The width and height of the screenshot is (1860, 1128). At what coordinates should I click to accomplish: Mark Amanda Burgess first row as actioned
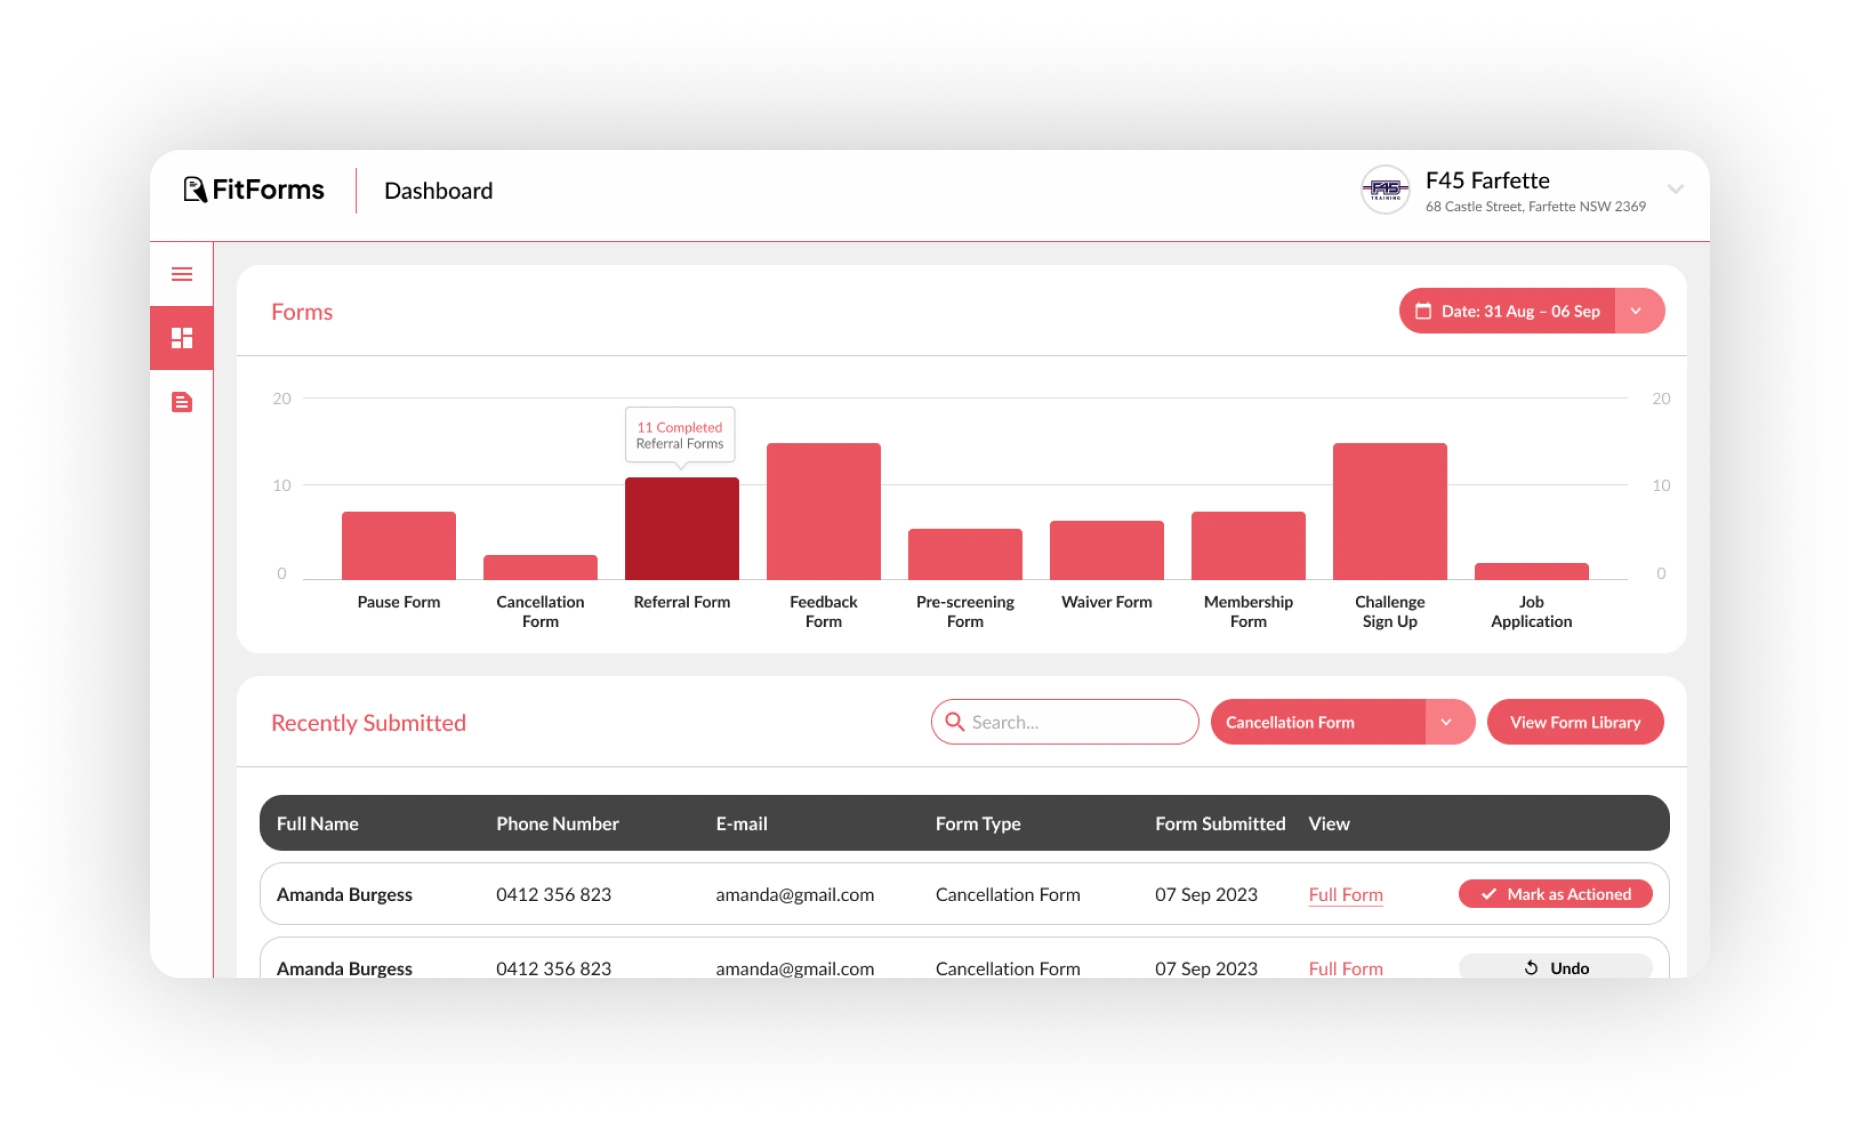1555,894
